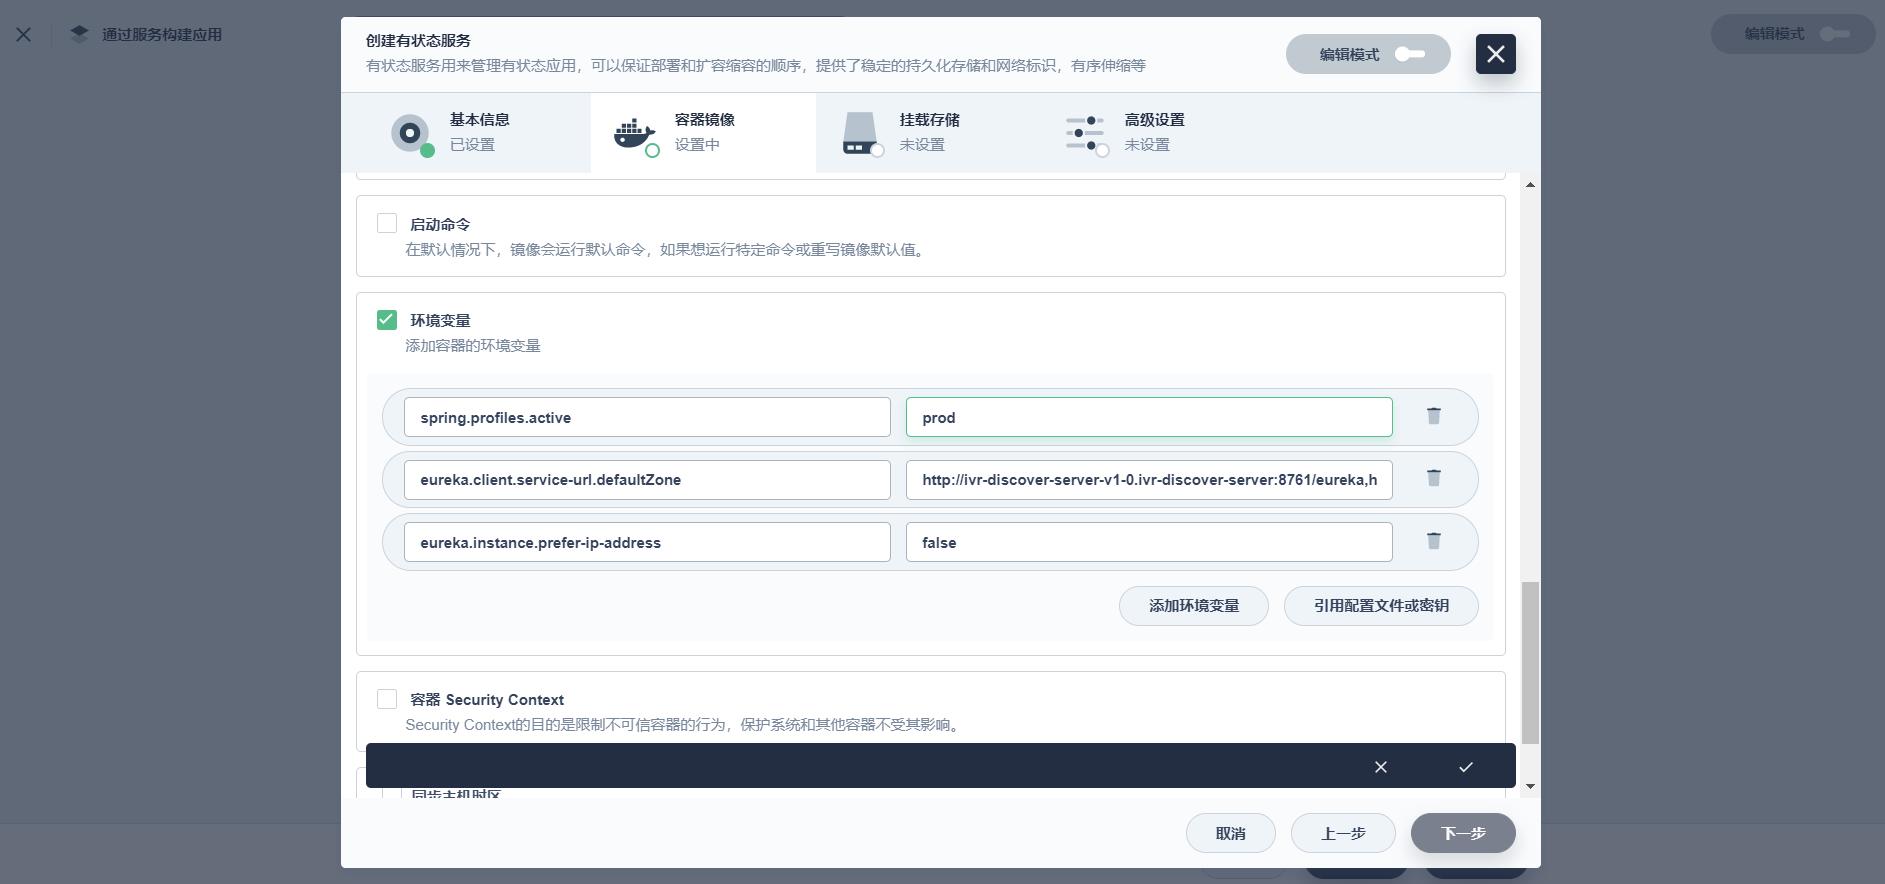This screenshot has width=1885, height=884.
Task: Enable 容器 Security Context checkbox
Action: pyautogui.click(x=387, y=698)
